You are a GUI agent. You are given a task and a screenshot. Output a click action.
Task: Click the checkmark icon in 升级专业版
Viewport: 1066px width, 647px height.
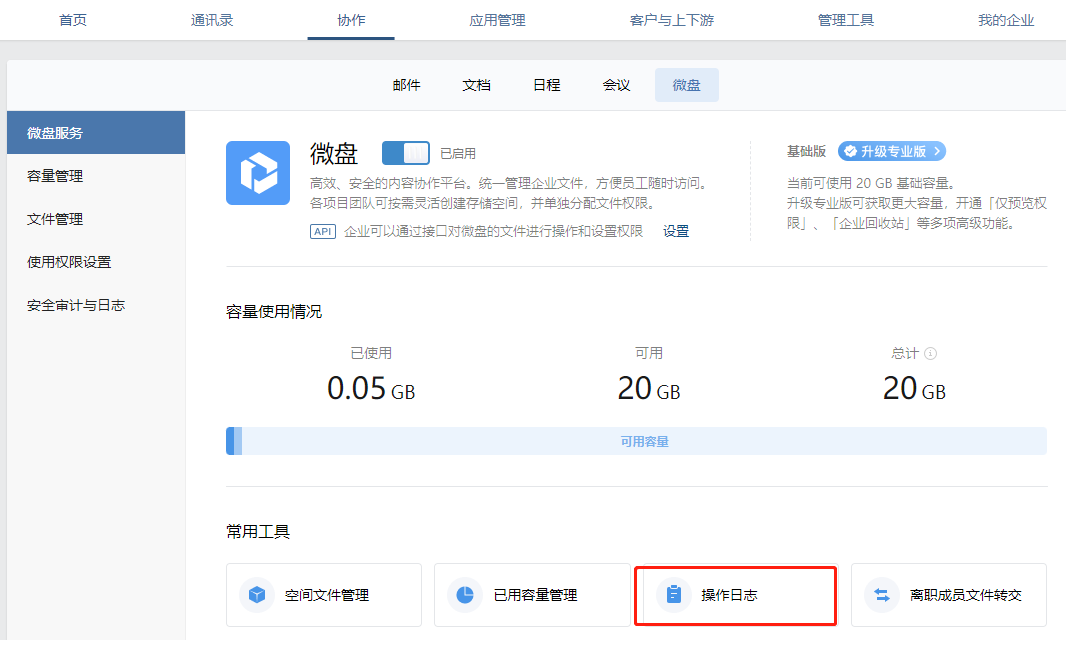pos(850,152)
